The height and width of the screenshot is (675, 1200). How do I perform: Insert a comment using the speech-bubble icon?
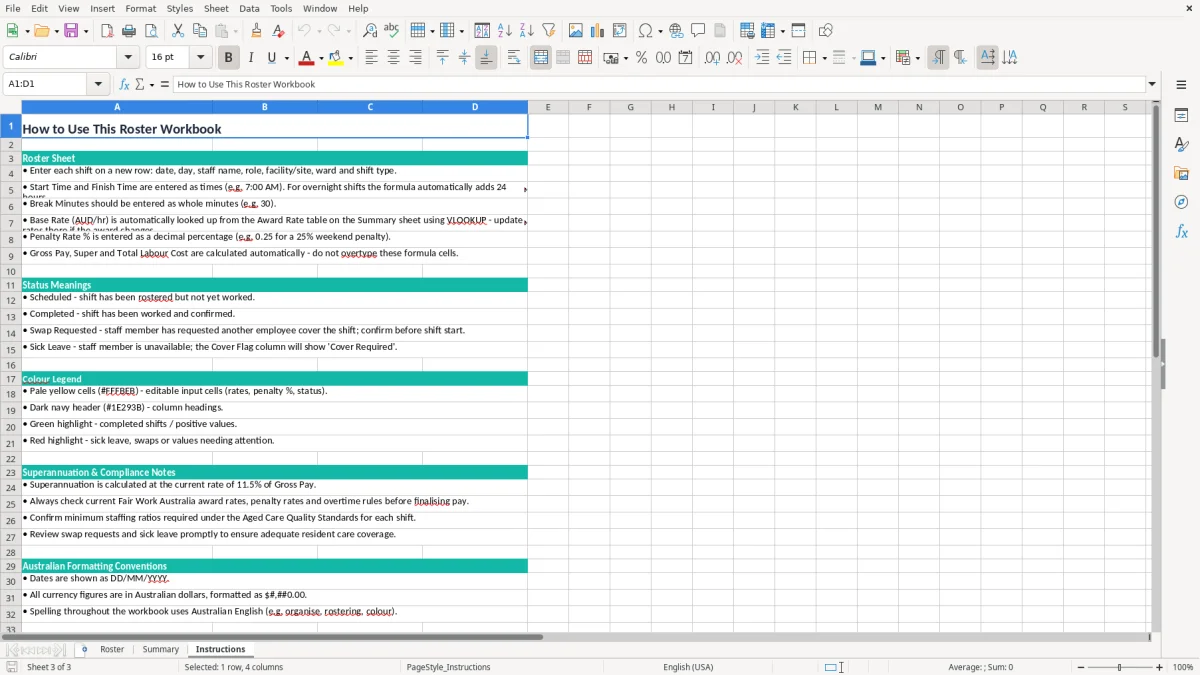coord(698,31)
